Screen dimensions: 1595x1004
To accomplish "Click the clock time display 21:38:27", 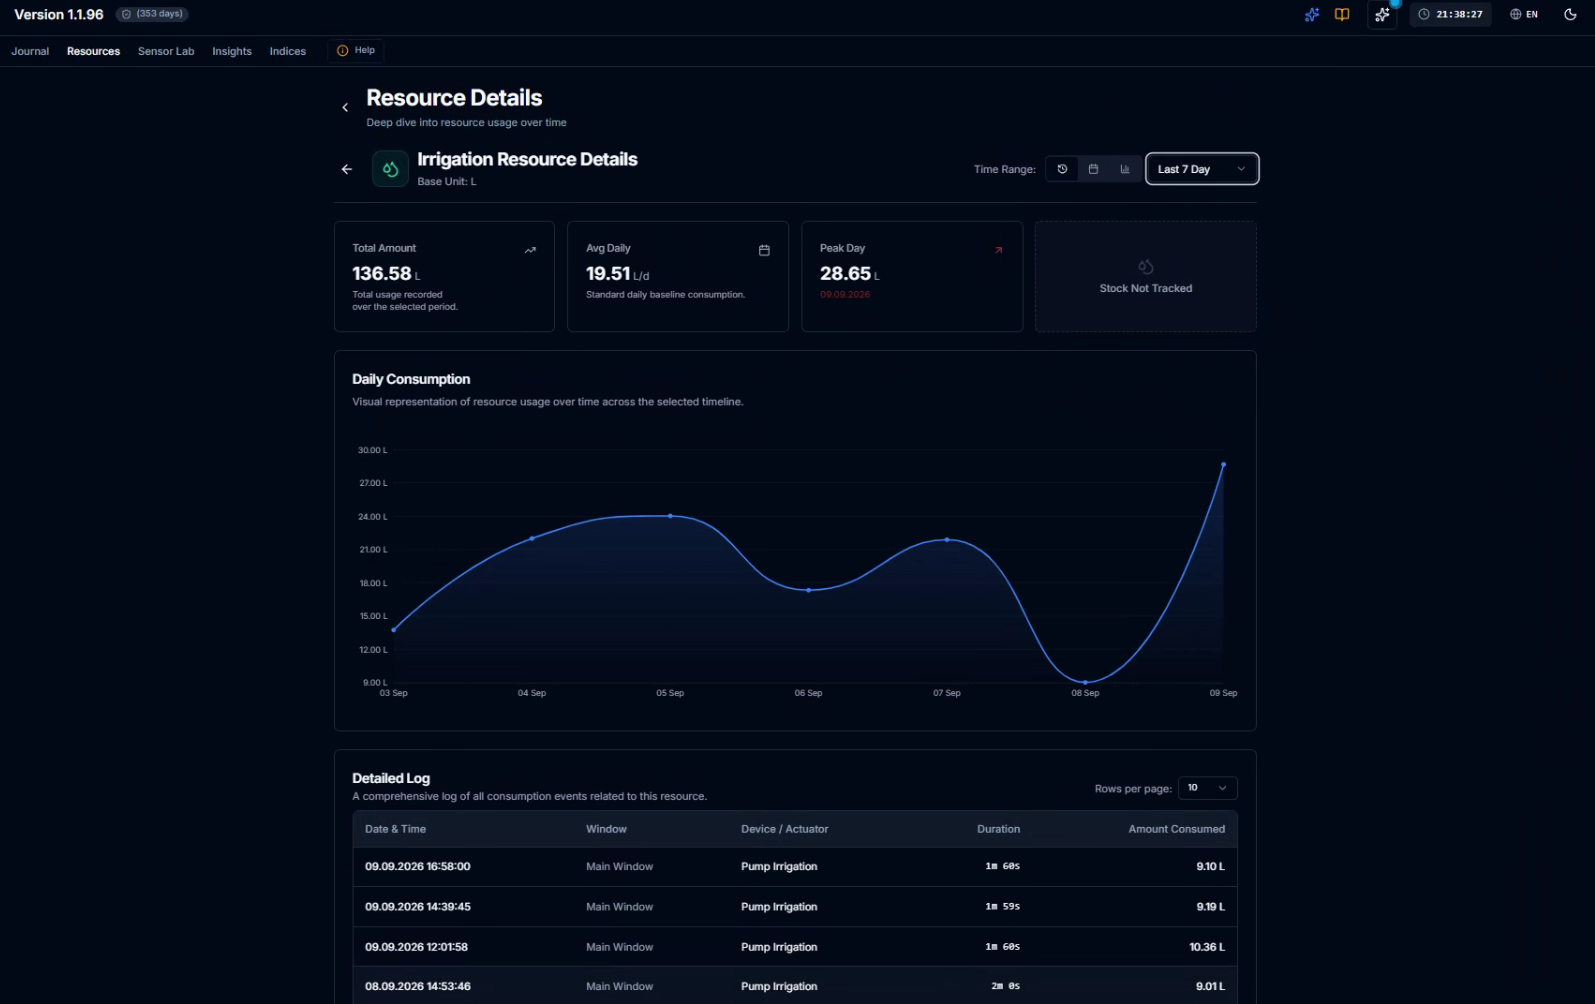I will click(1450, 14).
